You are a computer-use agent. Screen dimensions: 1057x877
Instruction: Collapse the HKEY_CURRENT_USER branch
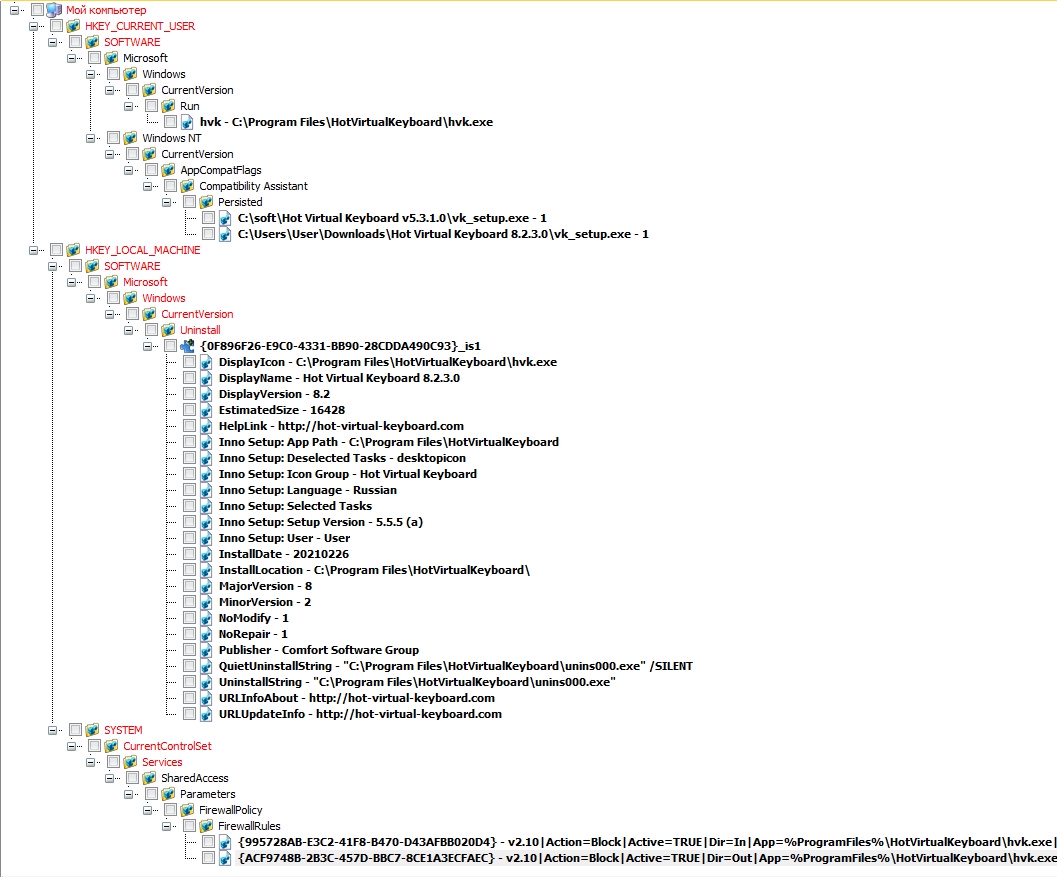(x=33, y=26)
